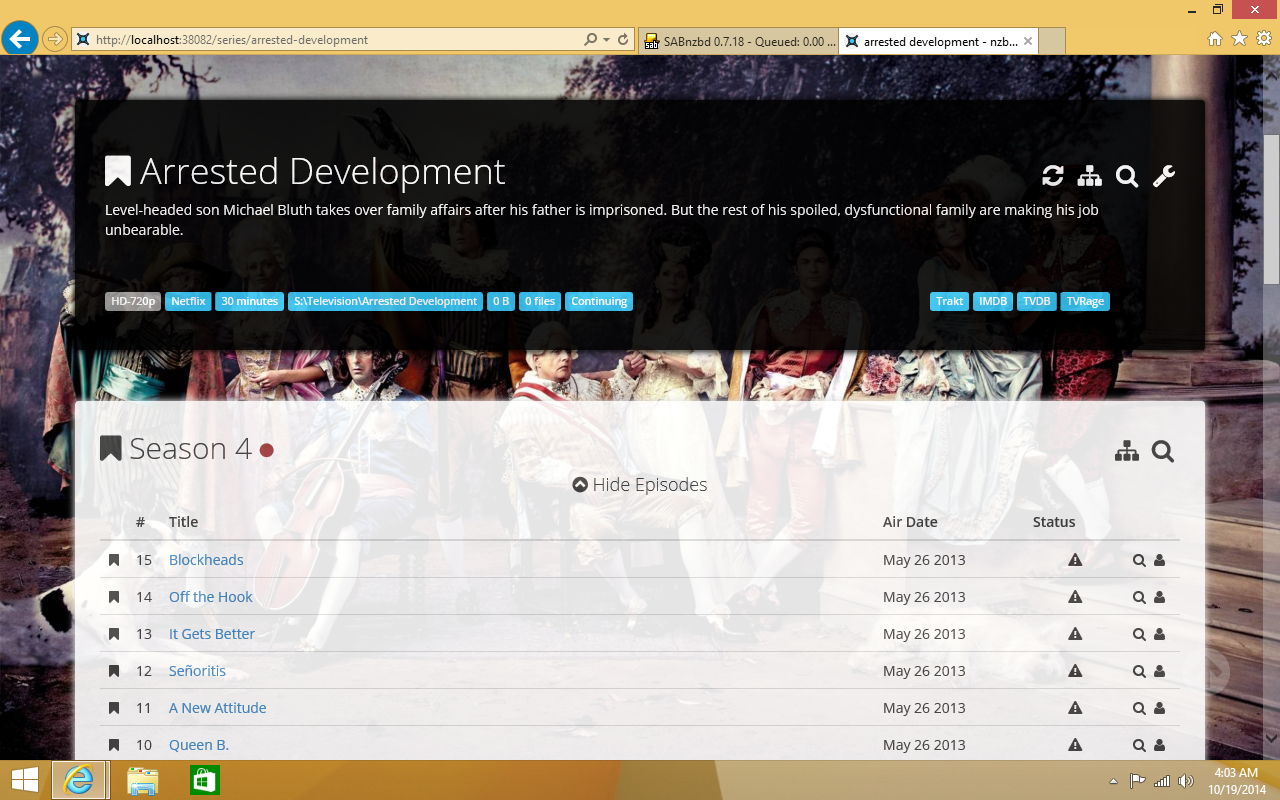Manual search person icon for A New Attitude
Image resolution: width=1280 pixels, height=800 pixels.
[x=1160, y=708]
